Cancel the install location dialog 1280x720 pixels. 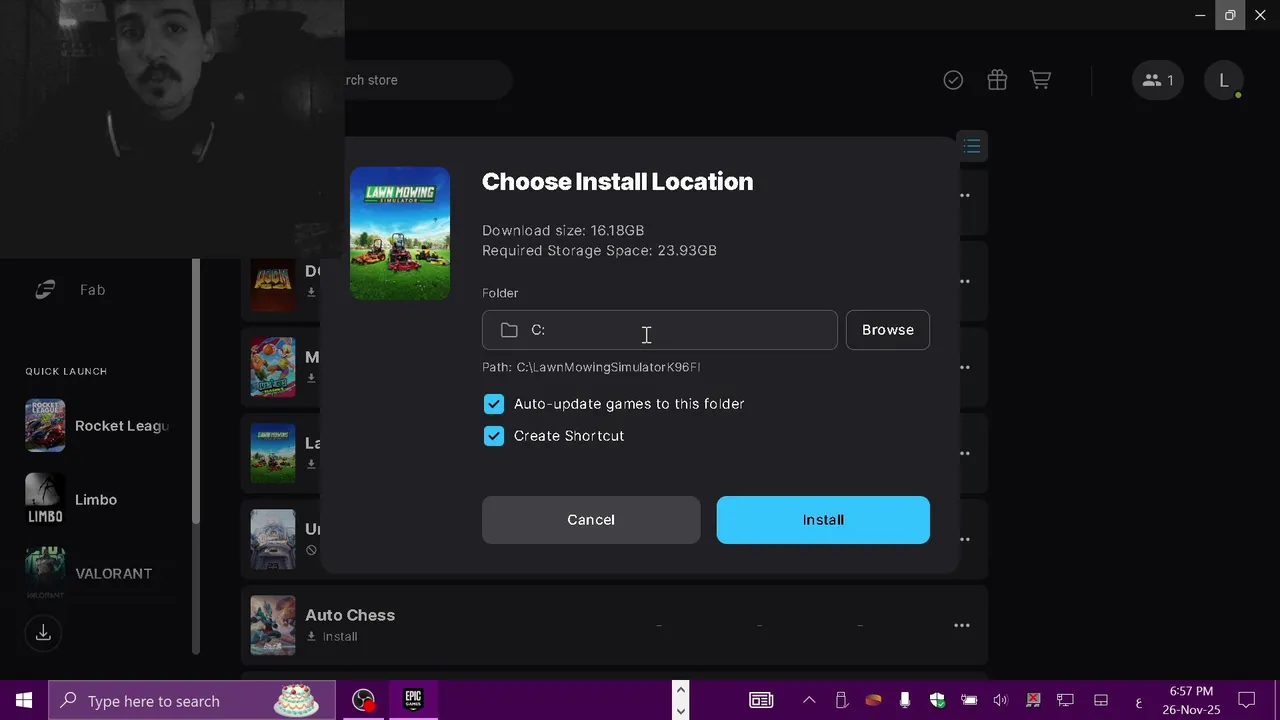(x=591, y=520)
